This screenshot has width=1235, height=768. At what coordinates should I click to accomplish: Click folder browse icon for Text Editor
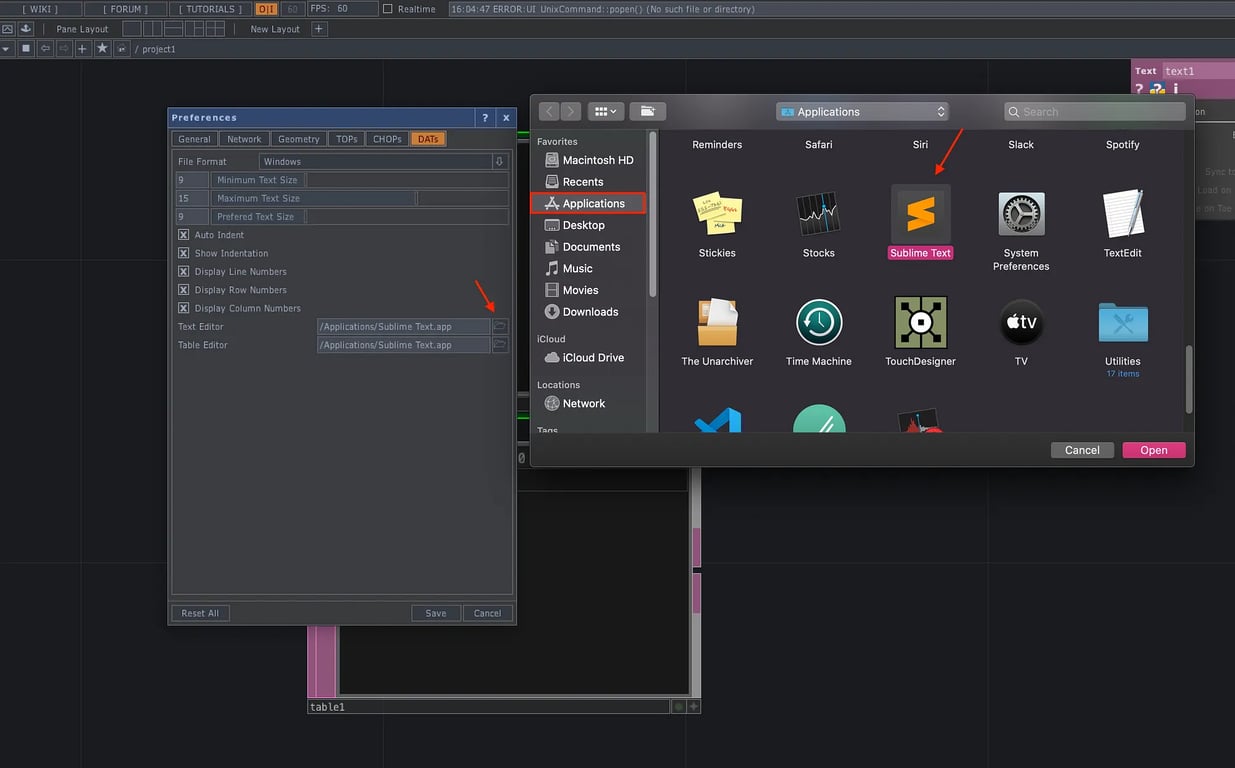click(x=500, y=327)
